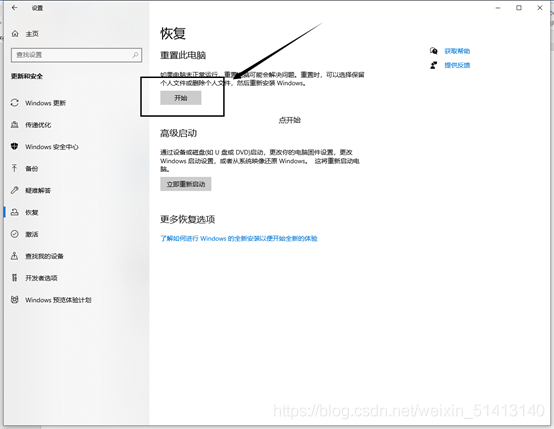
Task: Open the Windows 全新安装 learn-more link
Action: click(239, 239)
